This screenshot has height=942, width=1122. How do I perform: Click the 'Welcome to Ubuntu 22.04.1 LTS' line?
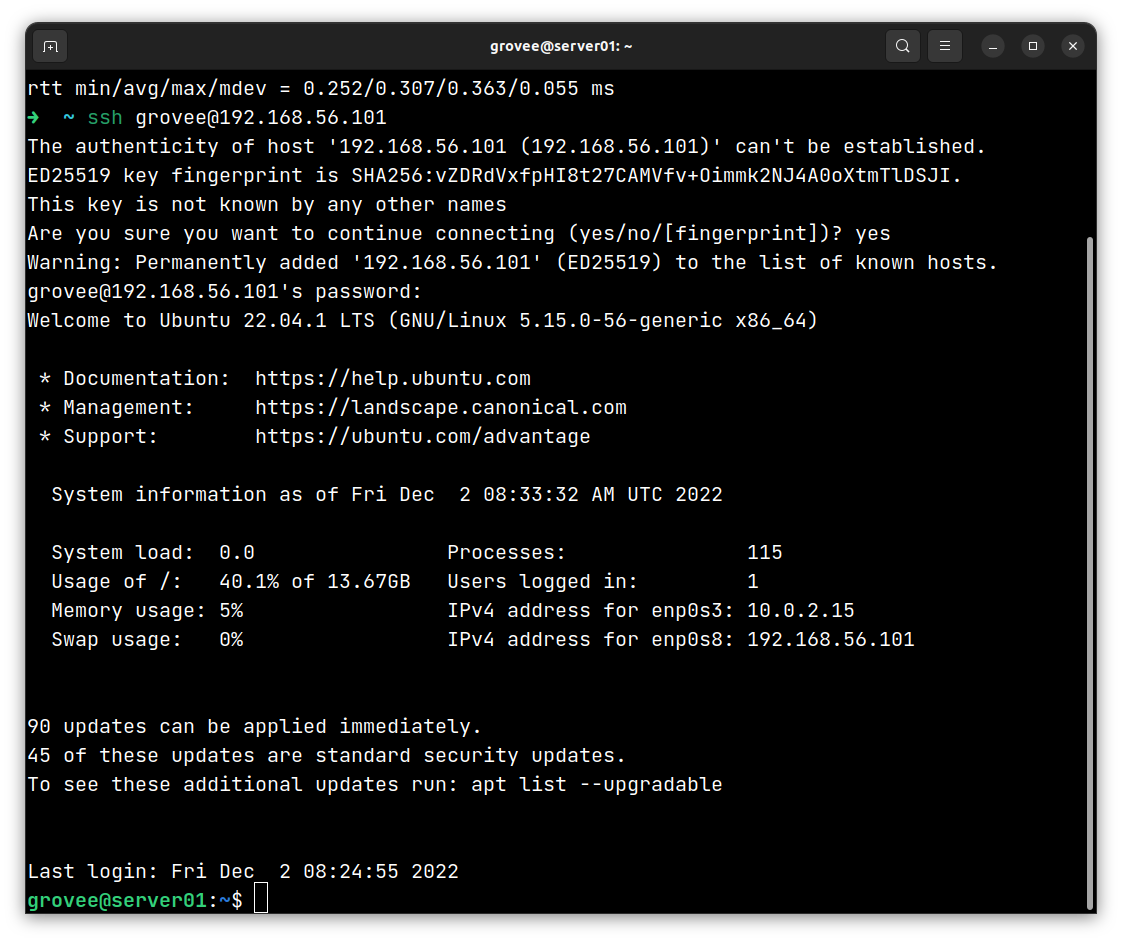pyautogui.click(x=422, y=321)
